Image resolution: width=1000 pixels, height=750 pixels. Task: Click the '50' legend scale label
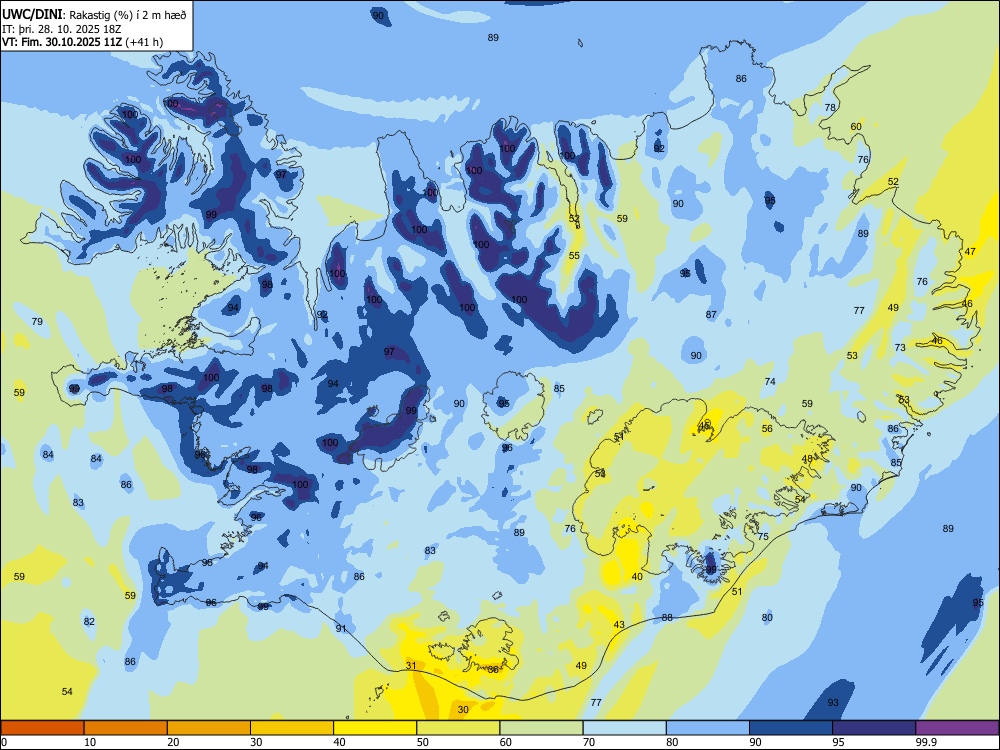(423, 742)
